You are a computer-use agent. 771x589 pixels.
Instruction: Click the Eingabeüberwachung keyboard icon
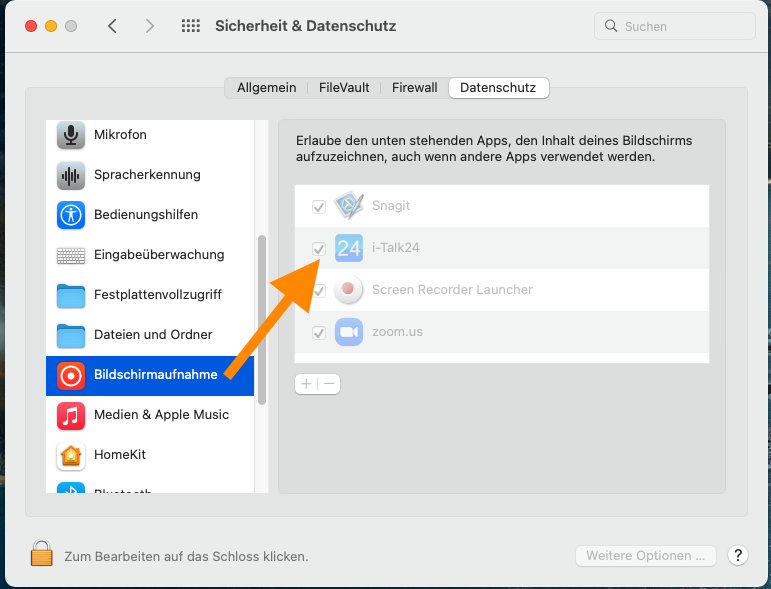pos(71,255)
